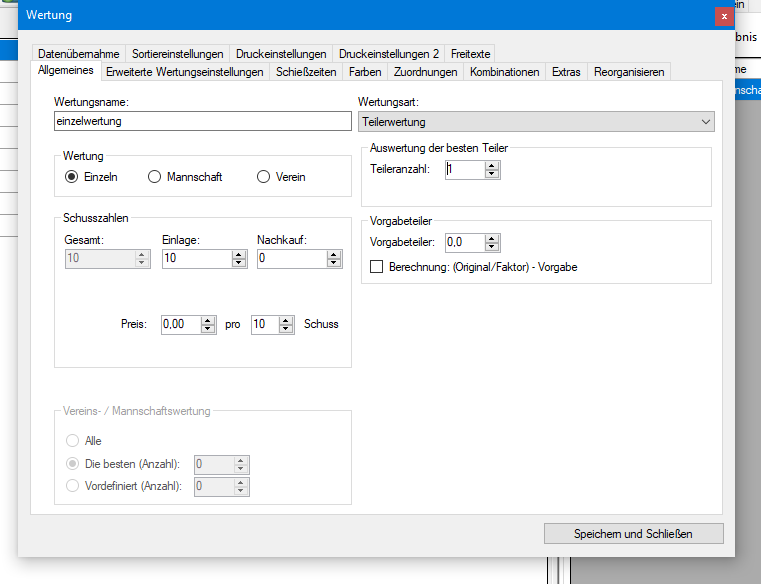Increase the Teileranzahl value
The image size is (761, 584).
(491, 166)
